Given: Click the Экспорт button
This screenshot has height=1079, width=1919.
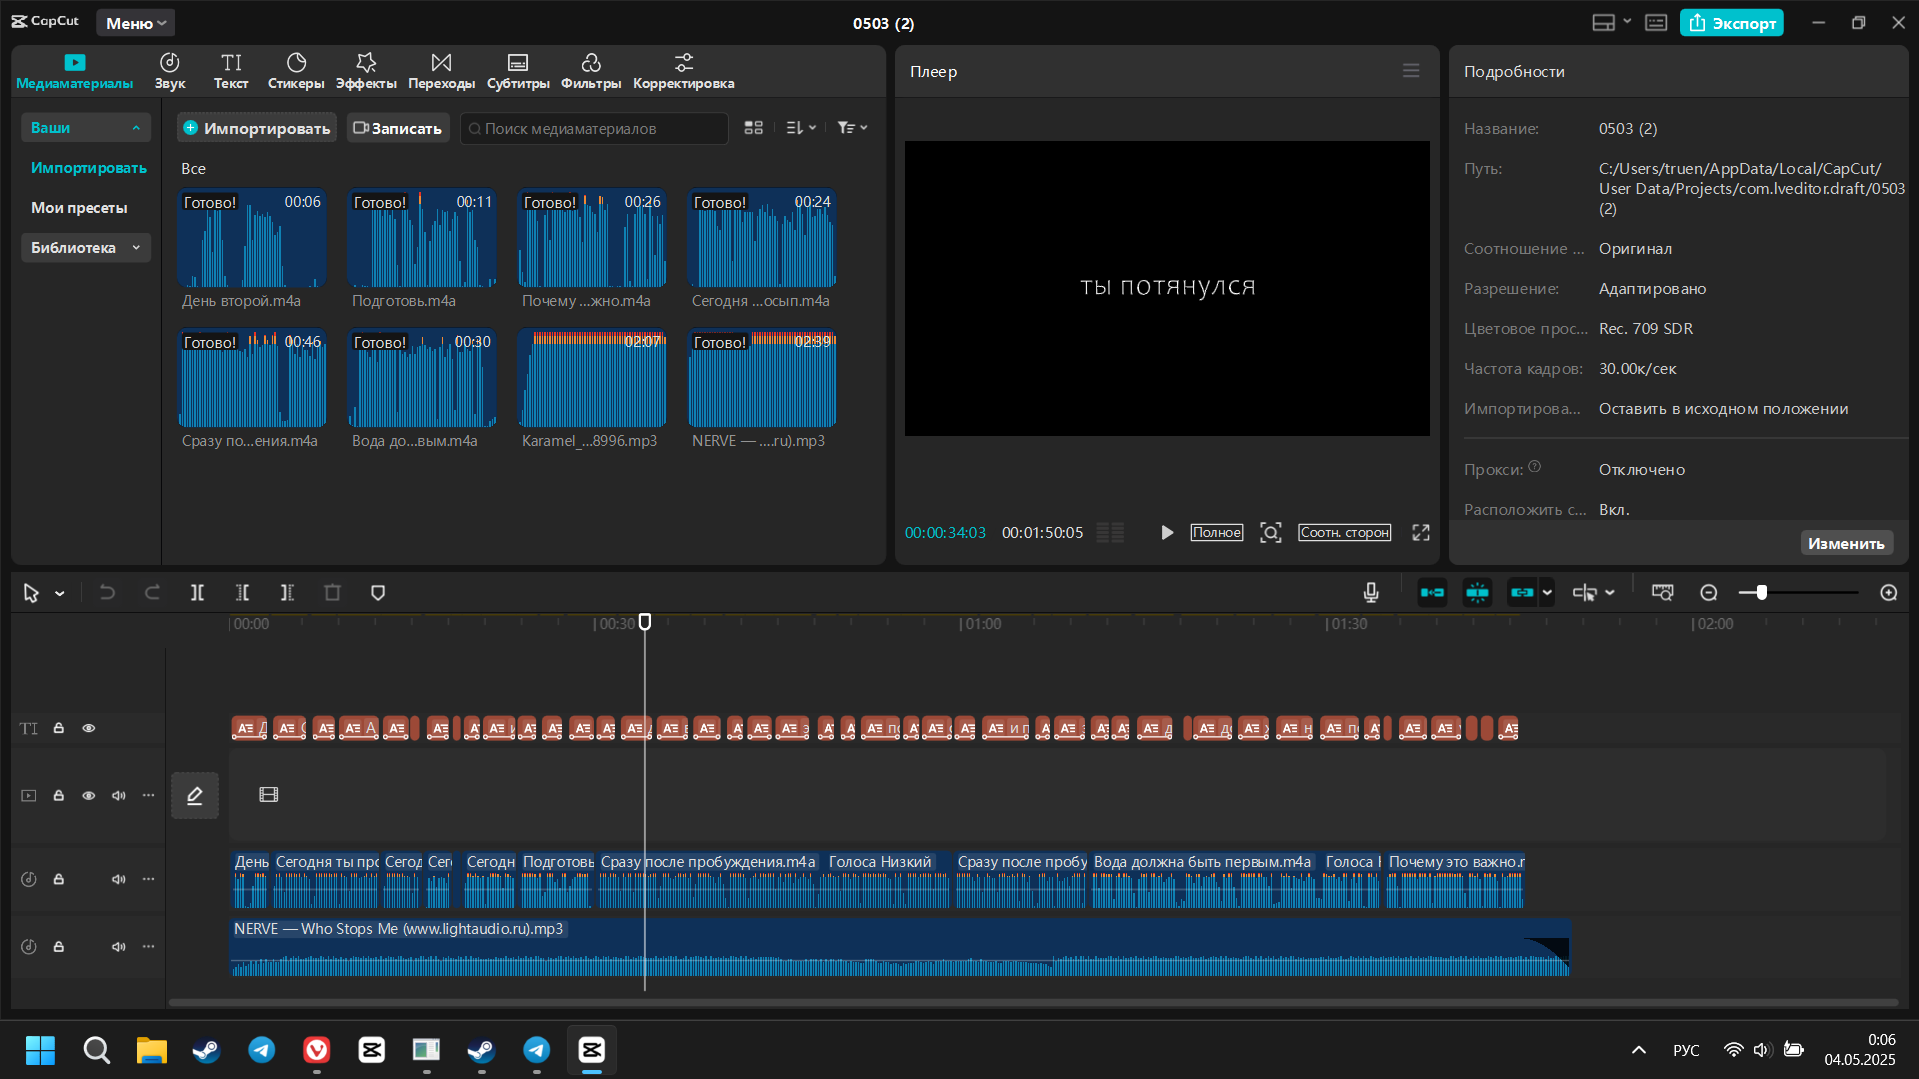Looking at the screenshot, I should click(x=1732, y=23).
